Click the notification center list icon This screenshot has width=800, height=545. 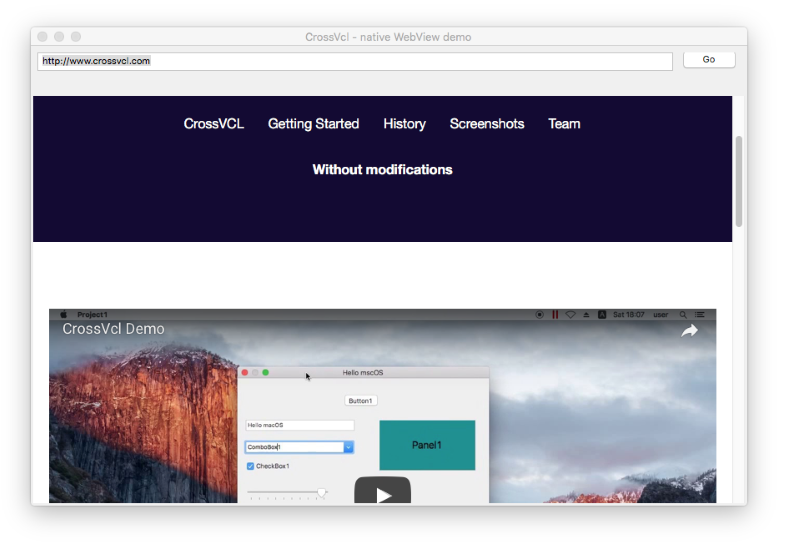[x=699, y=314]
